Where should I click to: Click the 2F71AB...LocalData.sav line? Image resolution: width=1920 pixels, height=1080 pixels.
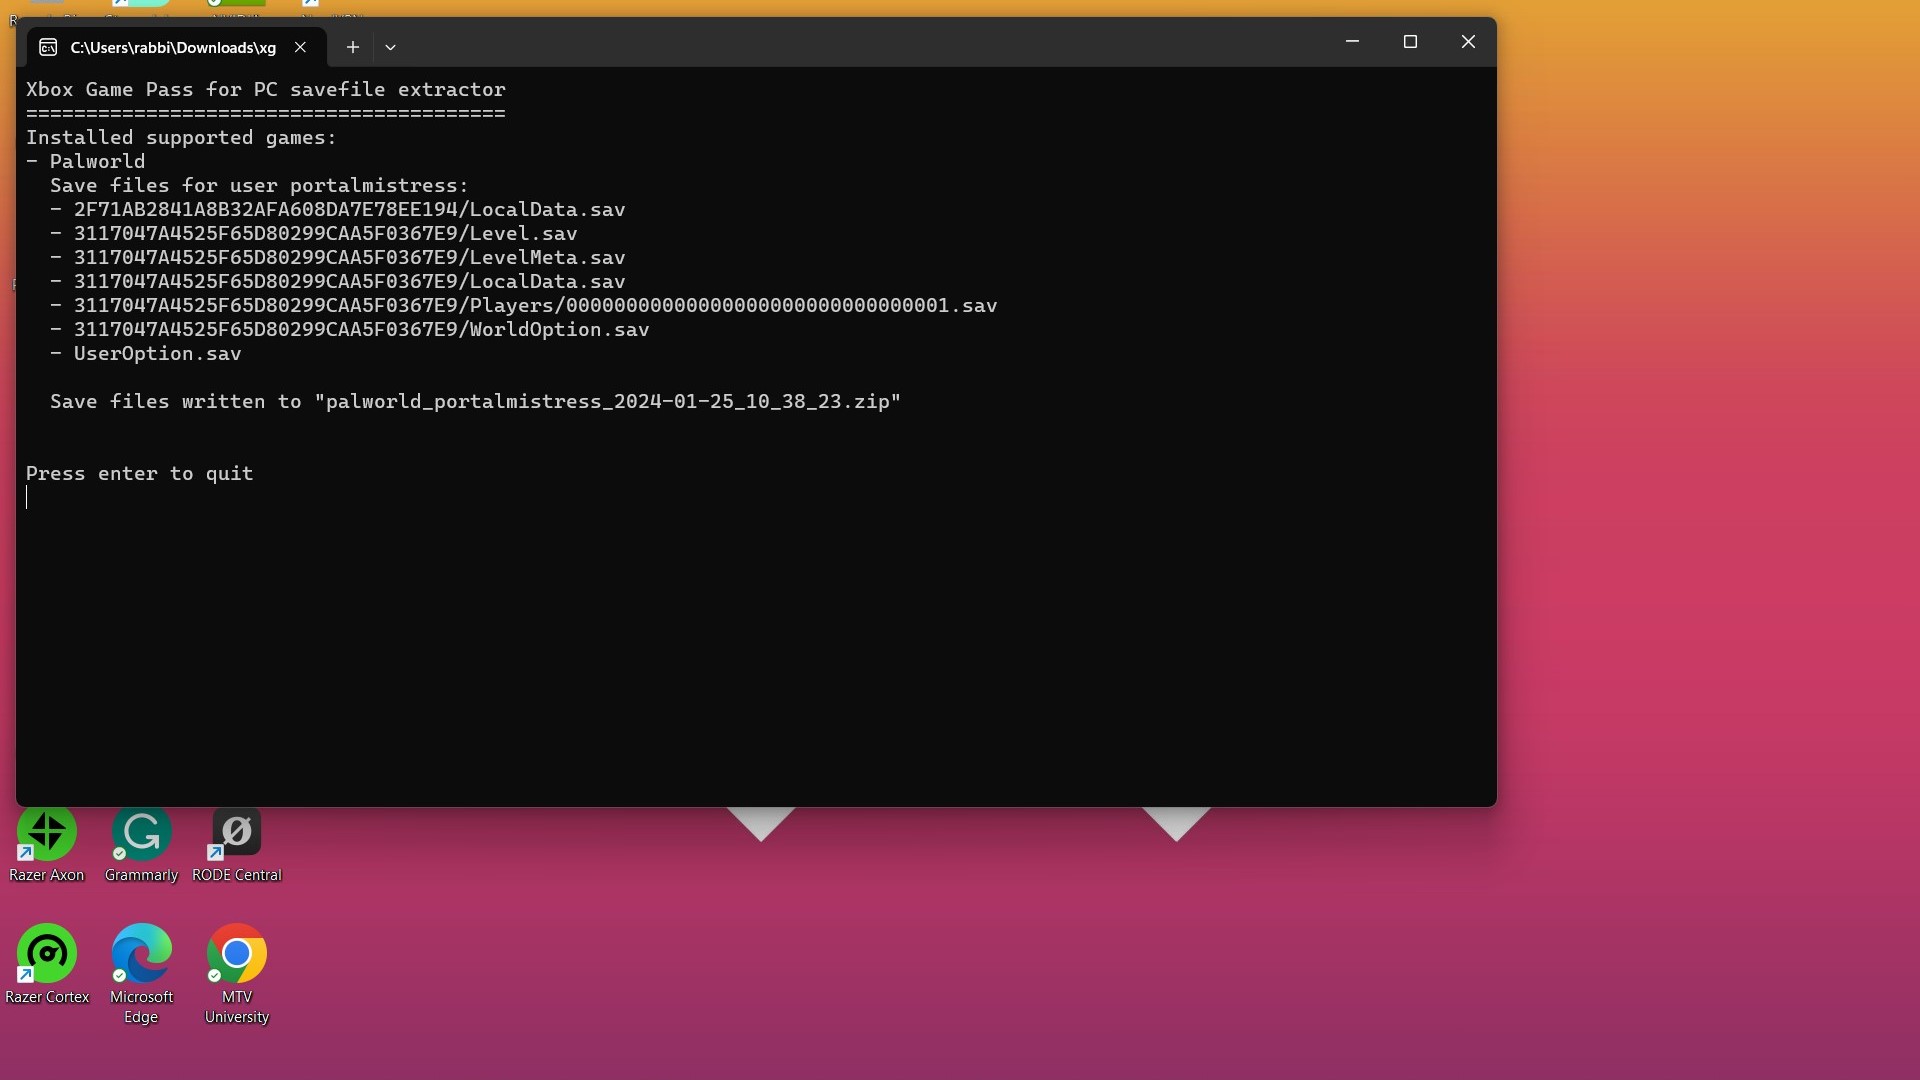pyautogui.click(x=338, y=209)
